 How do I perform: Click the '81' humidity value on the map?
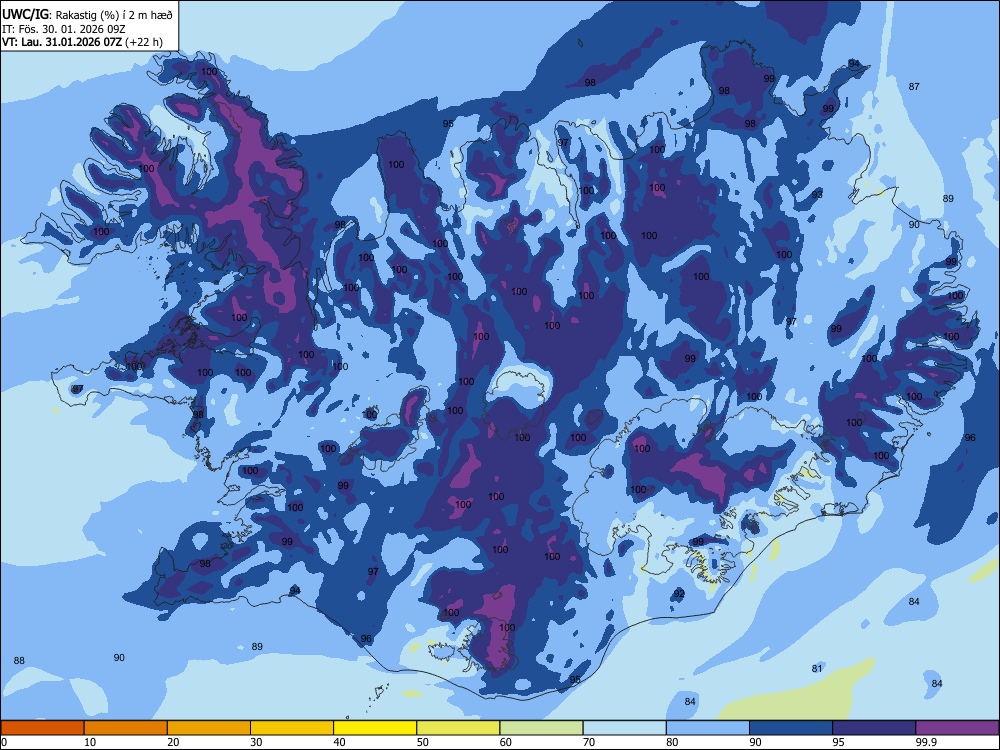(x=817, y=668)
